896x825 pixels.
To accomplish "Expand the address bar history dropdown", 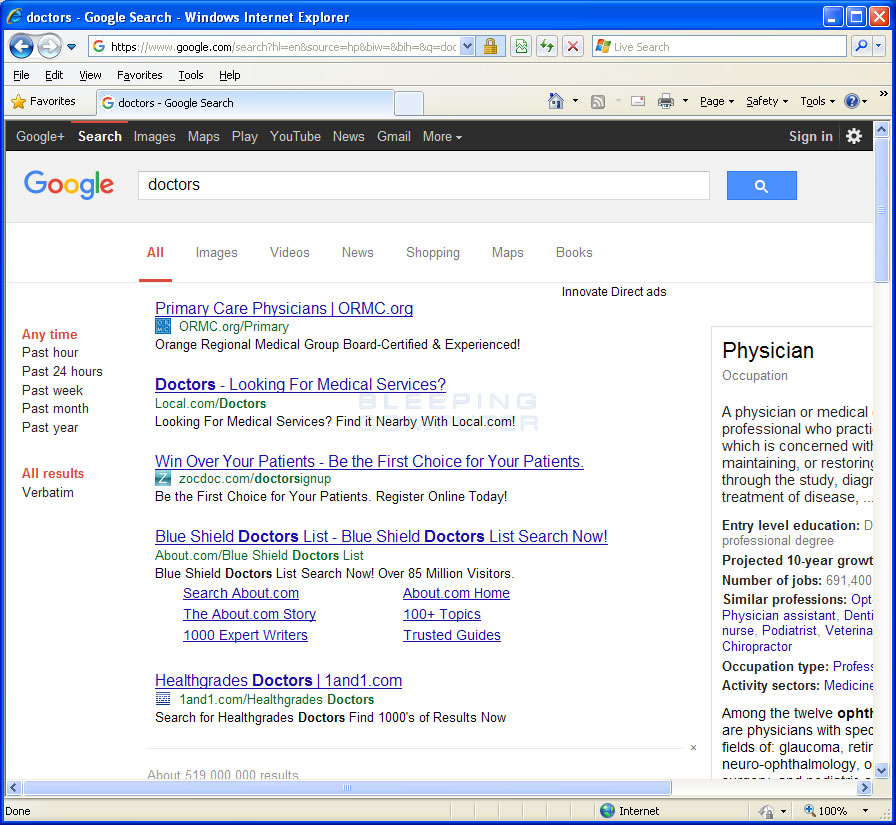I will pos(467,46).
